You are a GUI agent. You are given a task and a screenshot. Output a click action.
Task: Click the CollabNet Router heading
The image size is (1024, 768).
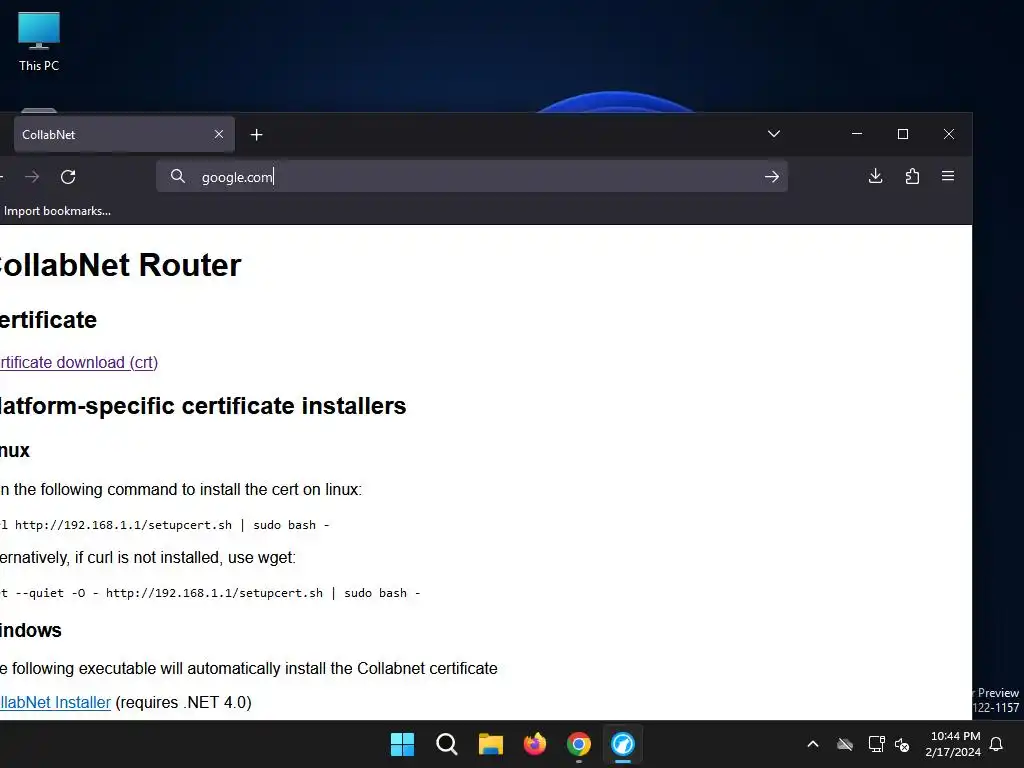(120, 265)
